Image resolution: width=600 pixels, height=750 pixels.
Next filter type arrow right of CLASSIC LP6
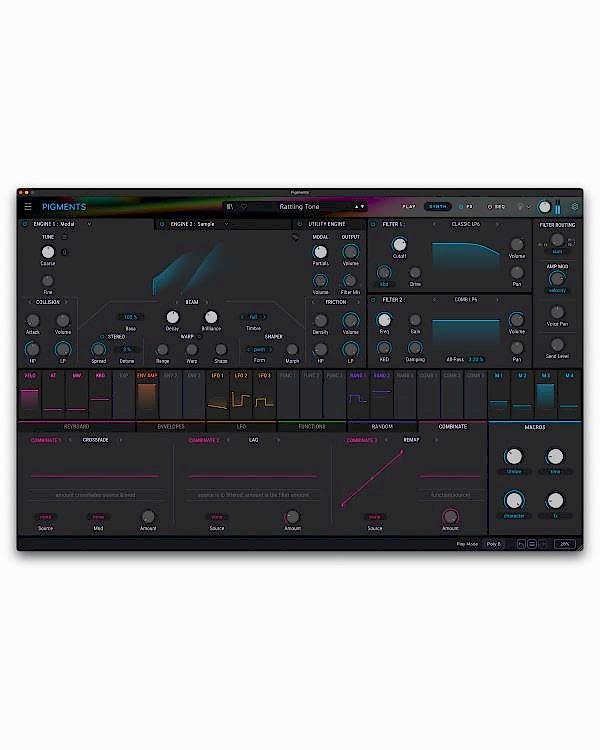497,224
